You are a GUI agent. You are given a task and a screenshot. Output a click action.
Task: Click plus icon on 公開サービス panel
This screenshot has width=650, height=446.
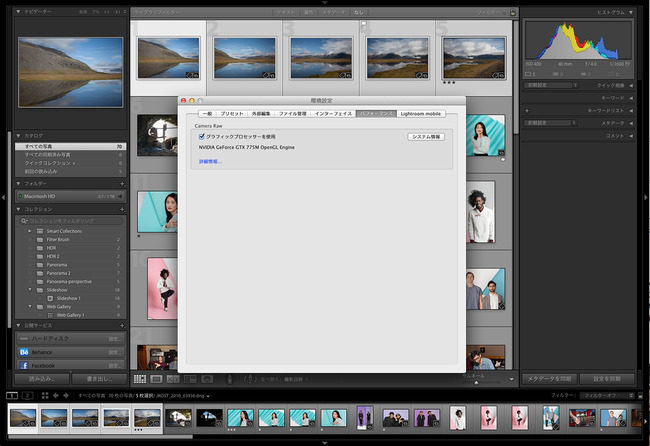click(x=122, y=325)
